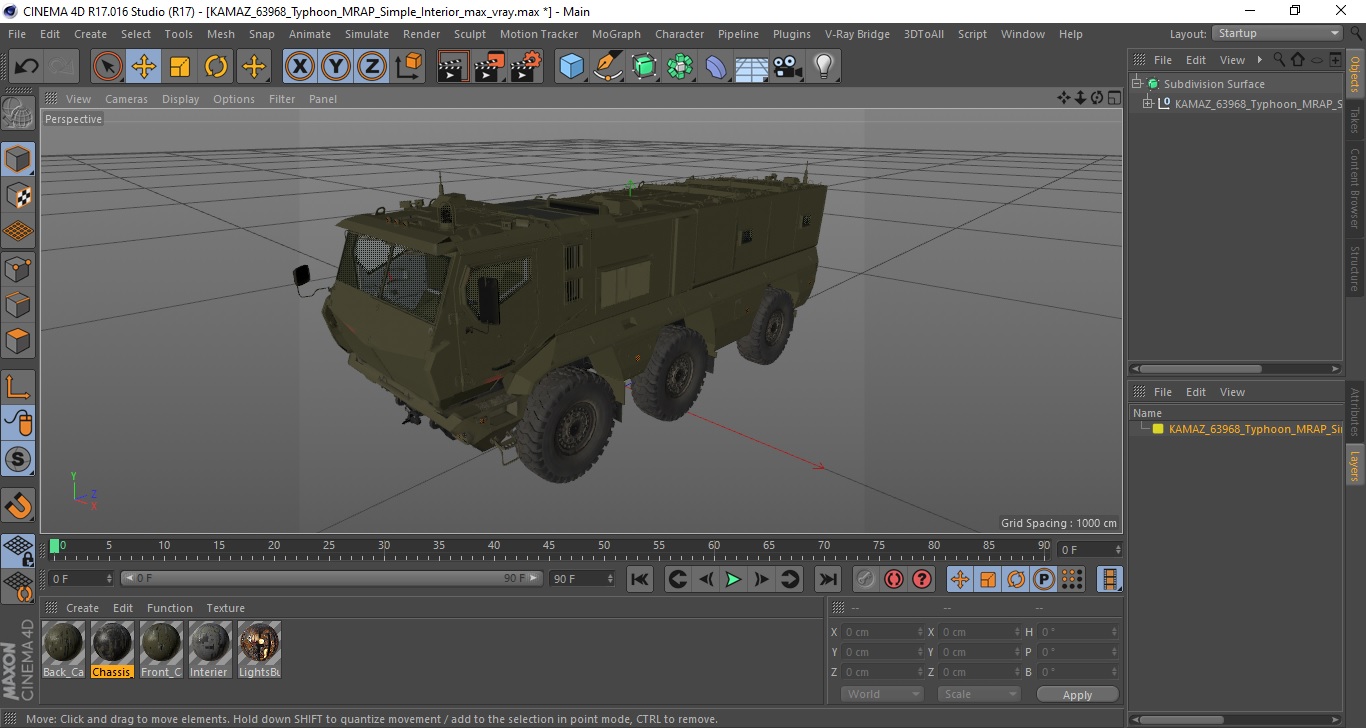
Task: Open the World coordinate dropdown
Action: tap(882, 694)
